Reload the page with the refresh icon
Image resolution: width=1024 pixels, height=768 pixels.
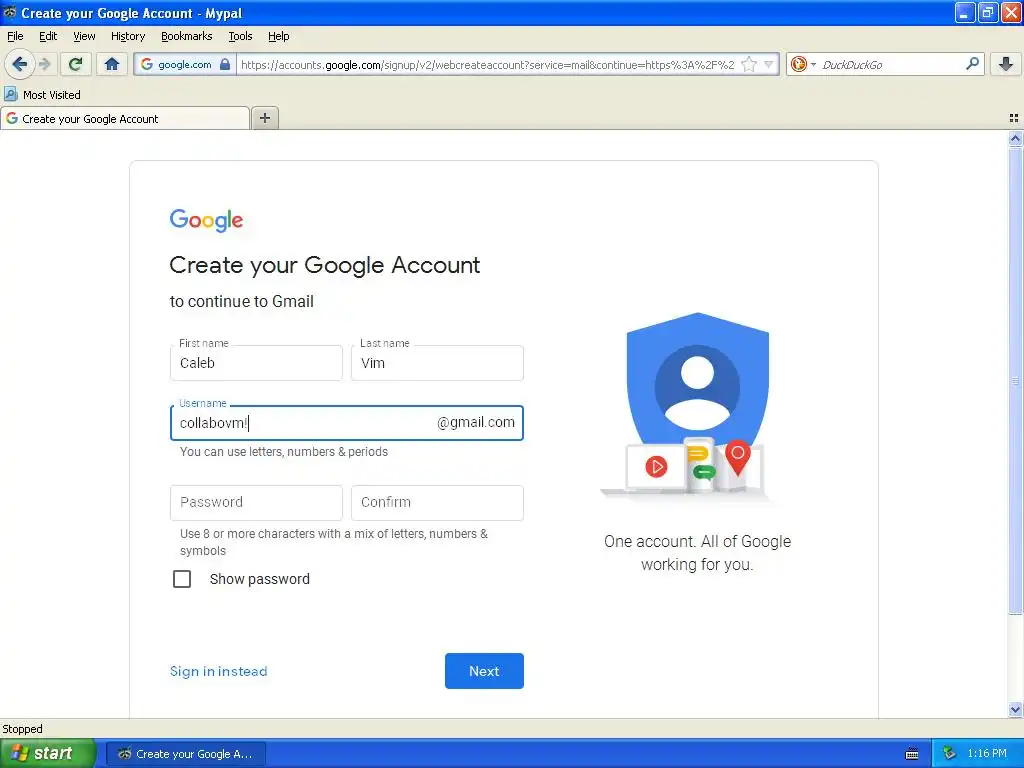point(76,64)
